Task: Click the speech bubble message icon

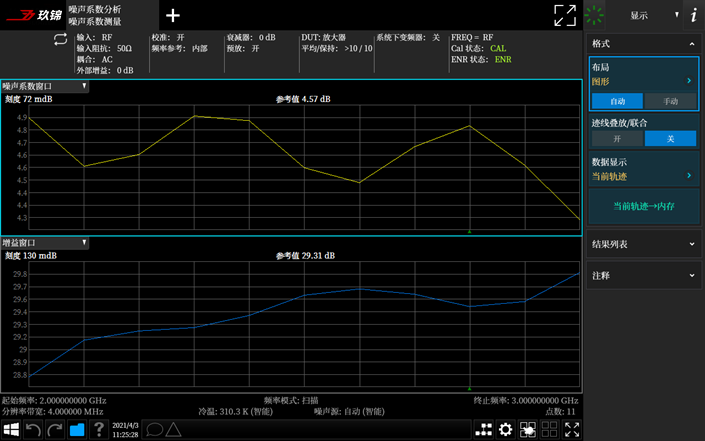Action: click(x=154, y=430)
